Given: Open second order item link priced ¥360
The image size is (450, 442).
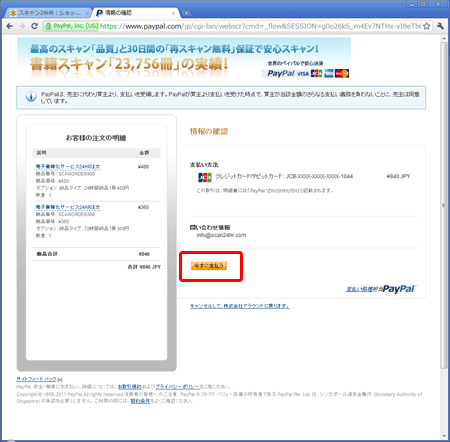Looking at the screenshot, I should pos(68,207).
